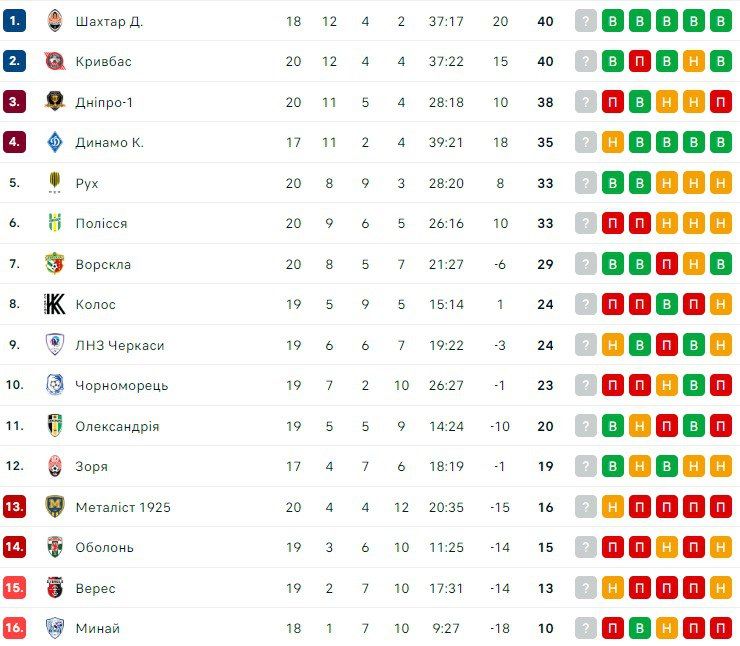This screenshot has width=740, height=646.
Task: Open the Полісся team page link
Action: (101, 223)
